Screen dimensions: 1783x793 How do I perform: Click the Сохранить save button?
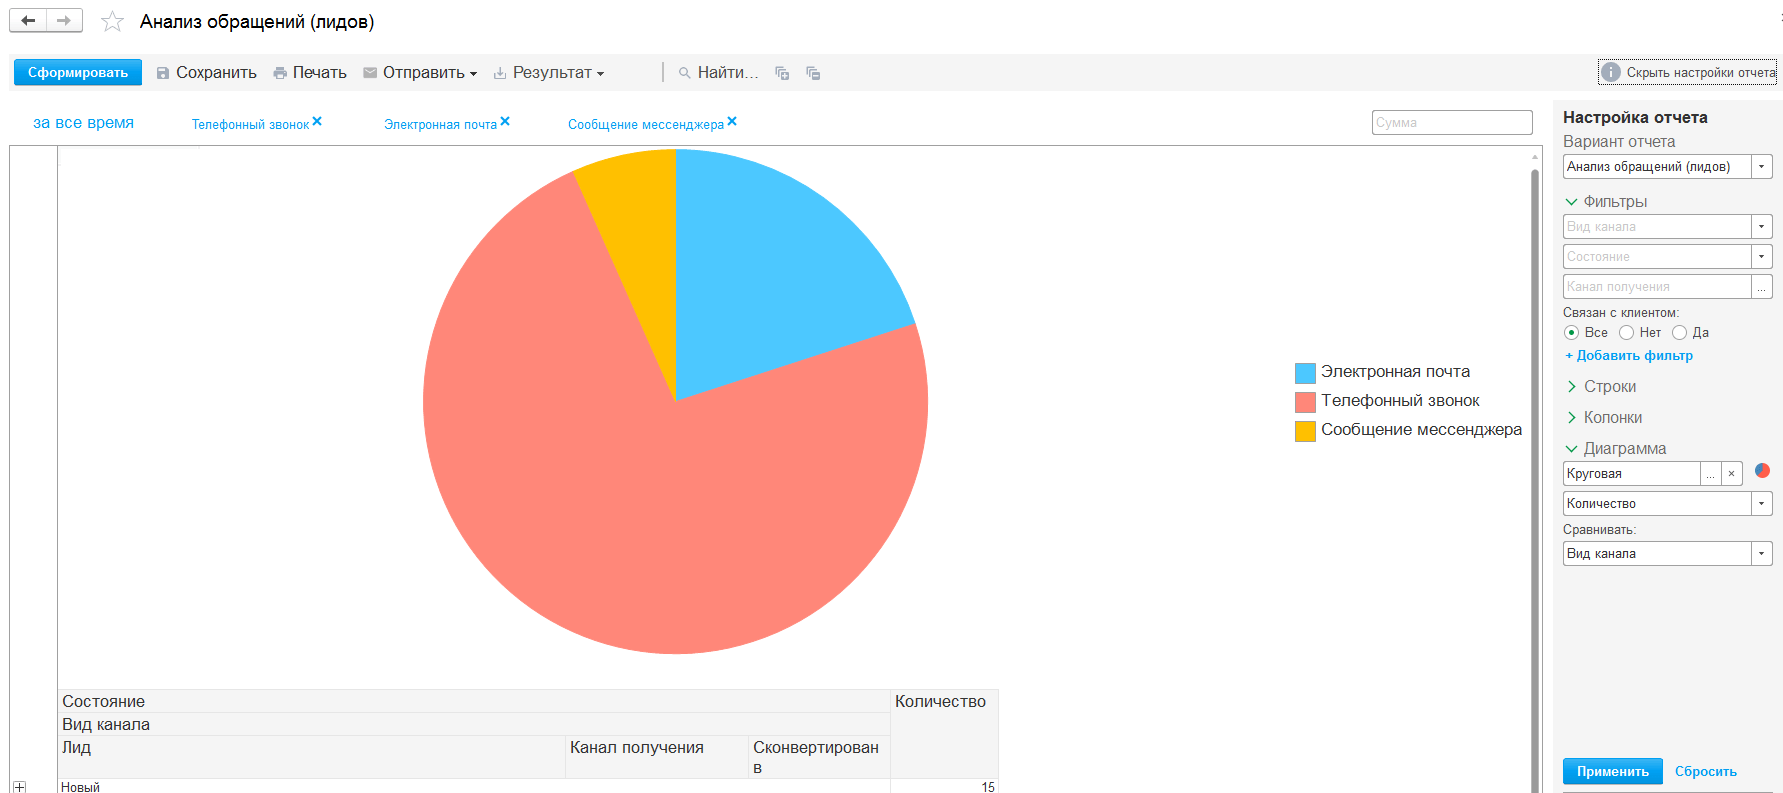207,73
